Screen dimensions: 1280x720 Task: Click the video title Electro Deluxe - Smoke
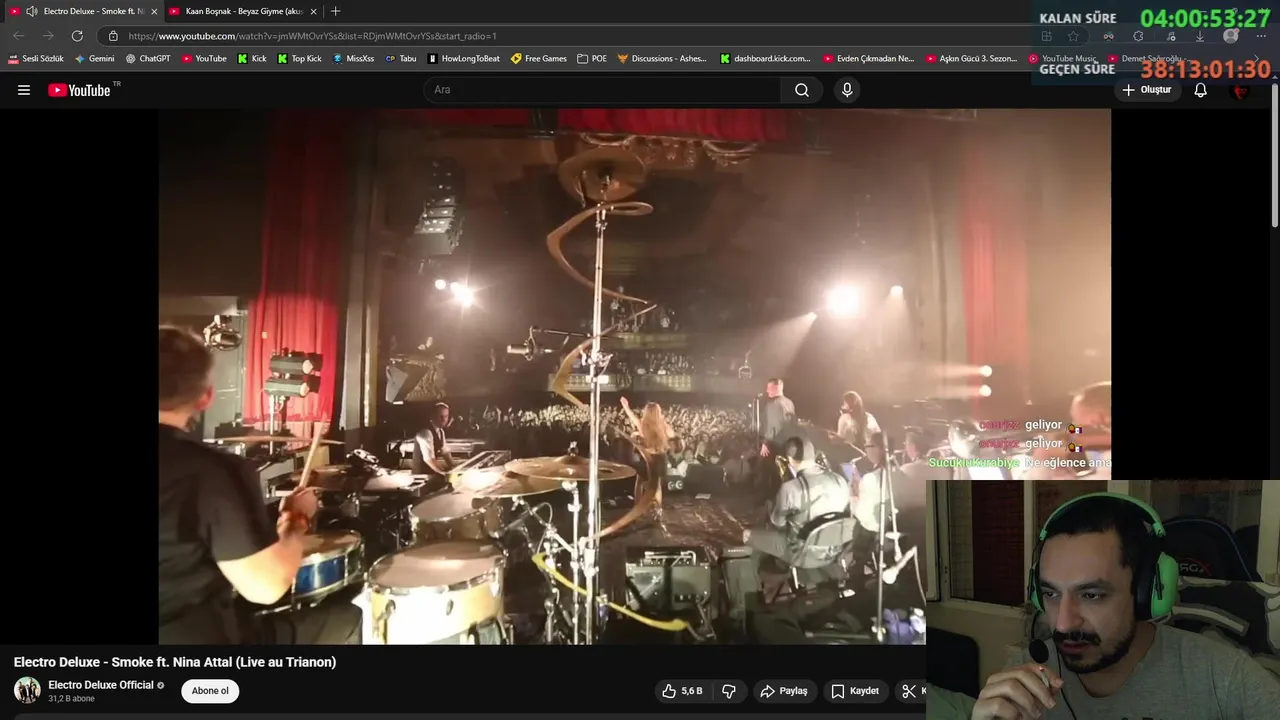pyautogui.click(x=175, y=662)
